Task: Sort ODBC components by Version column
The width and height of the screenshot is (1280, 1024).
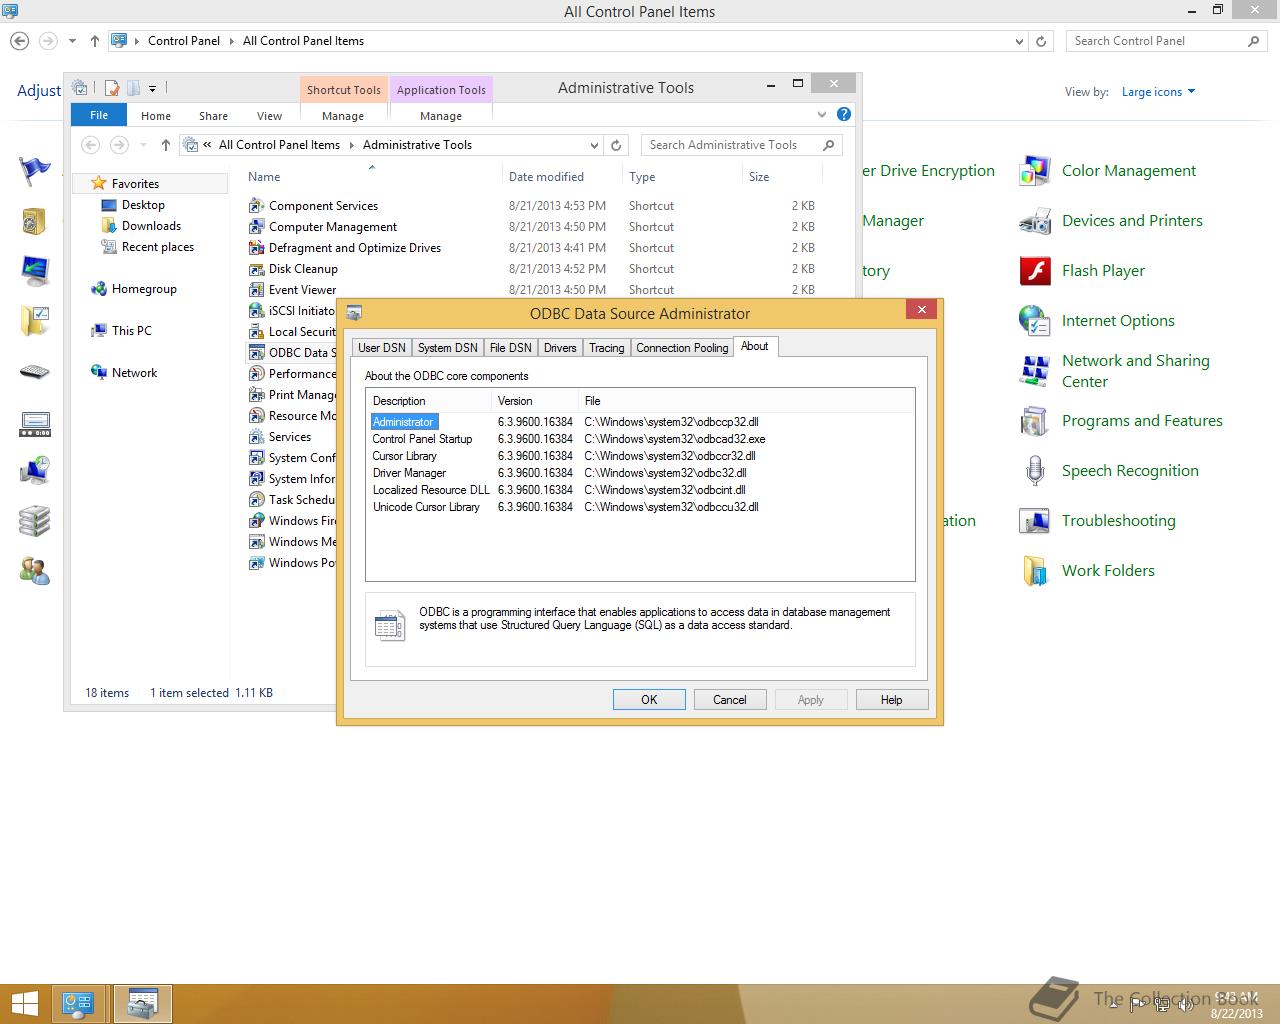Action: click(534, 401)
